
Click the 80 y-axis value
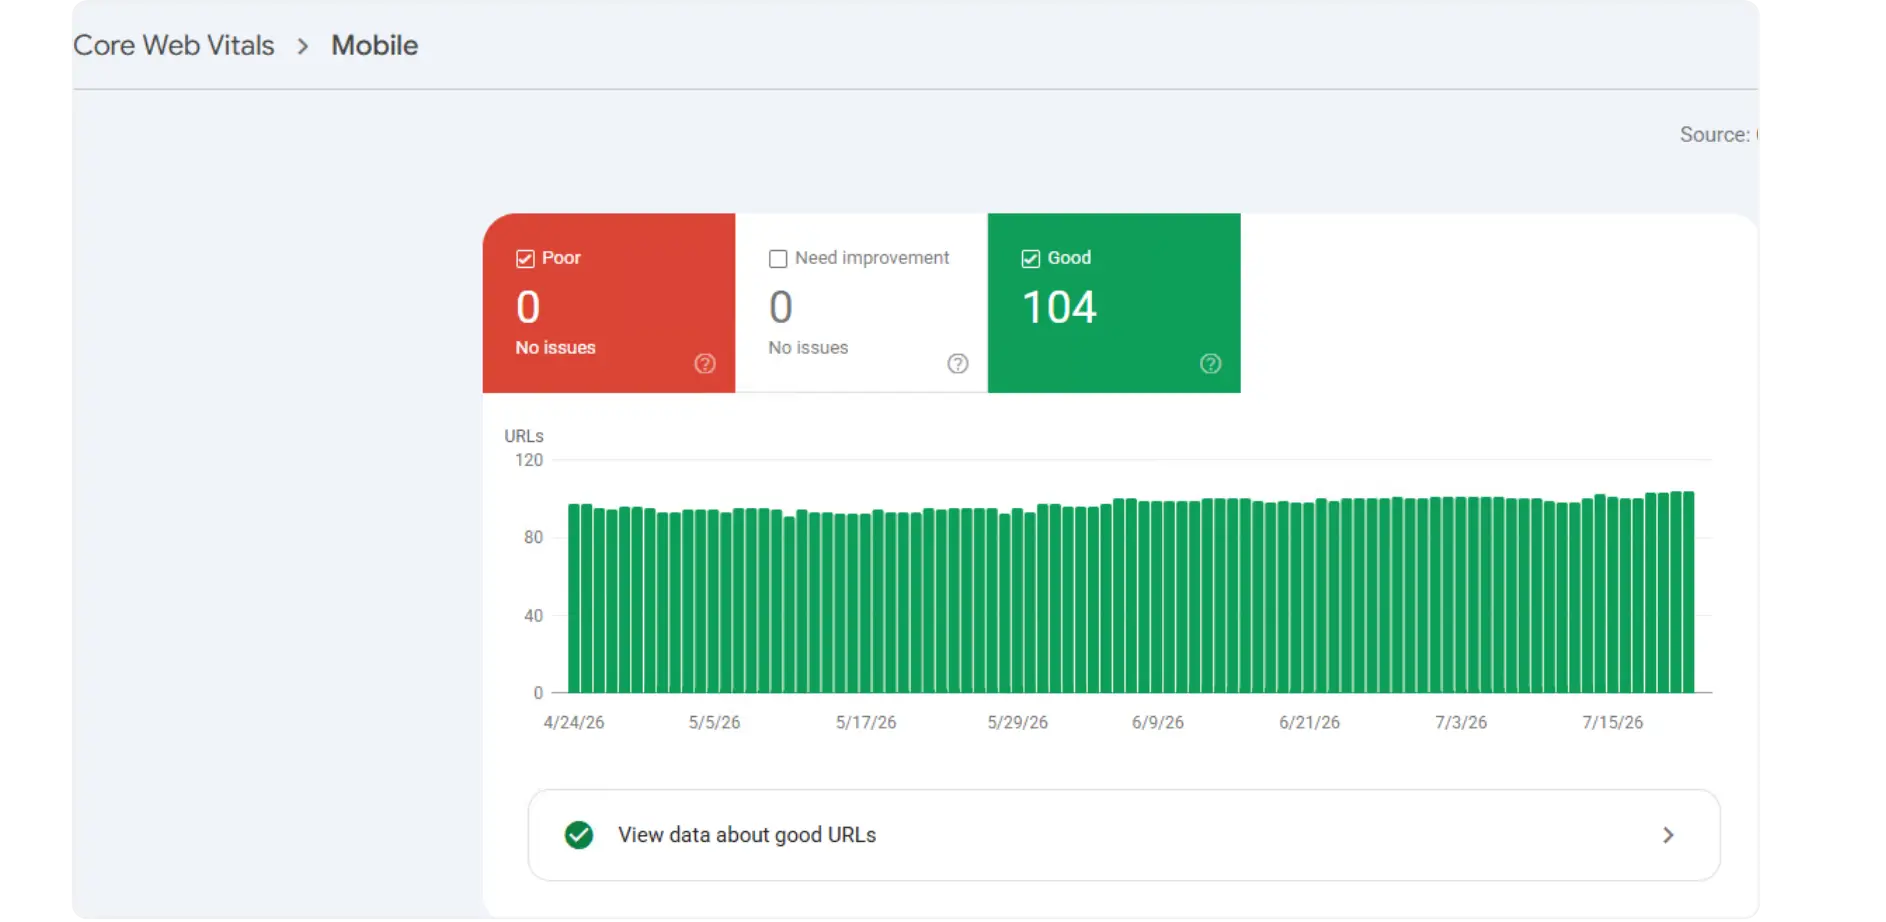(534, 538)
